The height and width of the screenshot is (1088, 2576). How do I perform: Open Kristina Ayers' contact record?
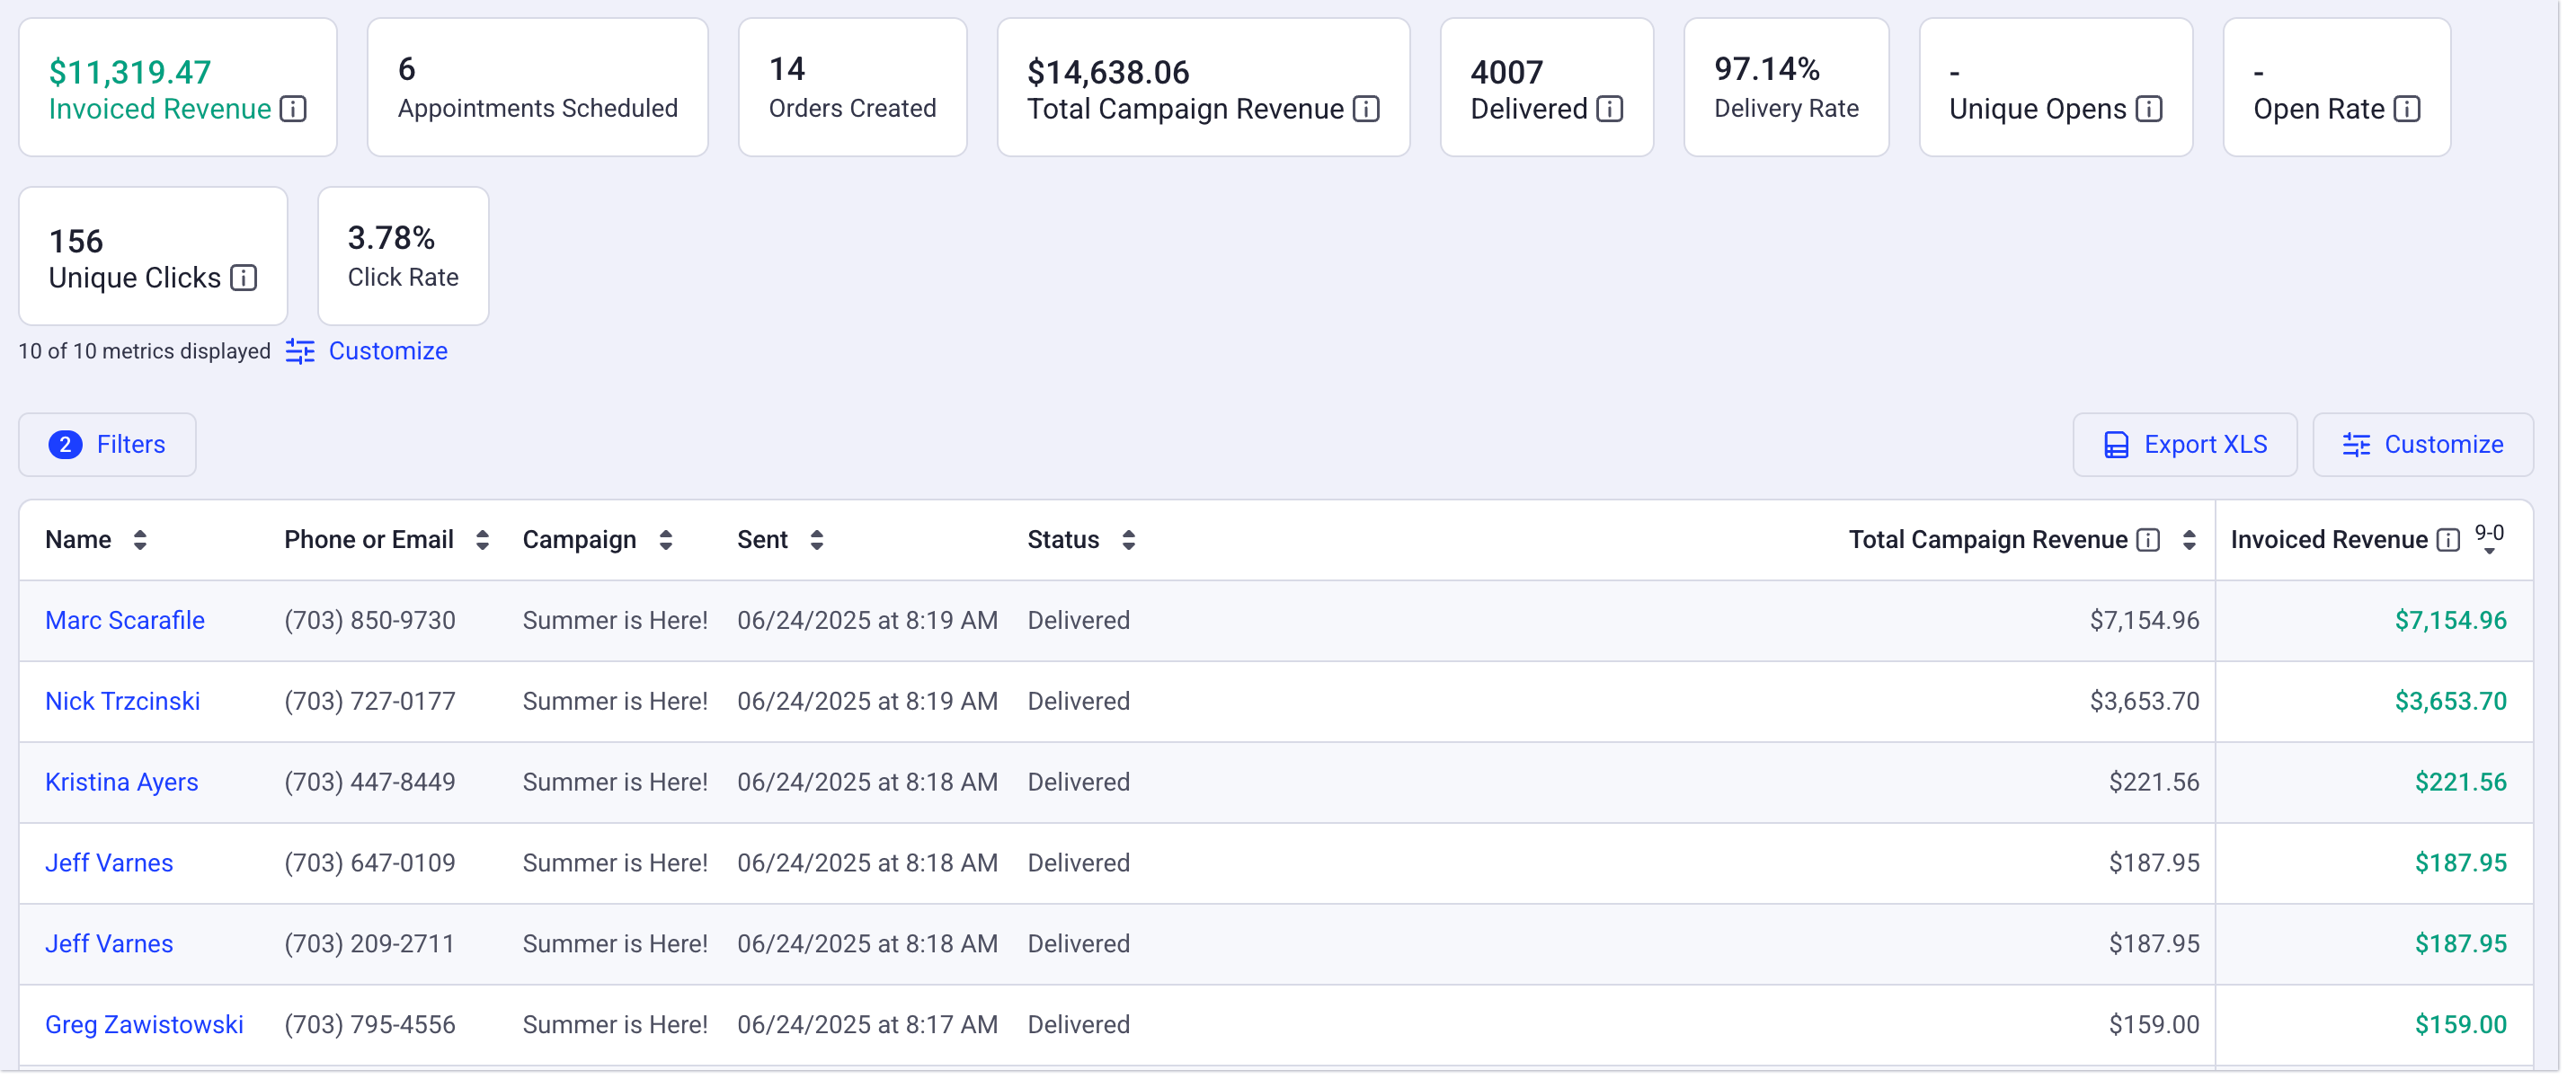pos(121,782)
